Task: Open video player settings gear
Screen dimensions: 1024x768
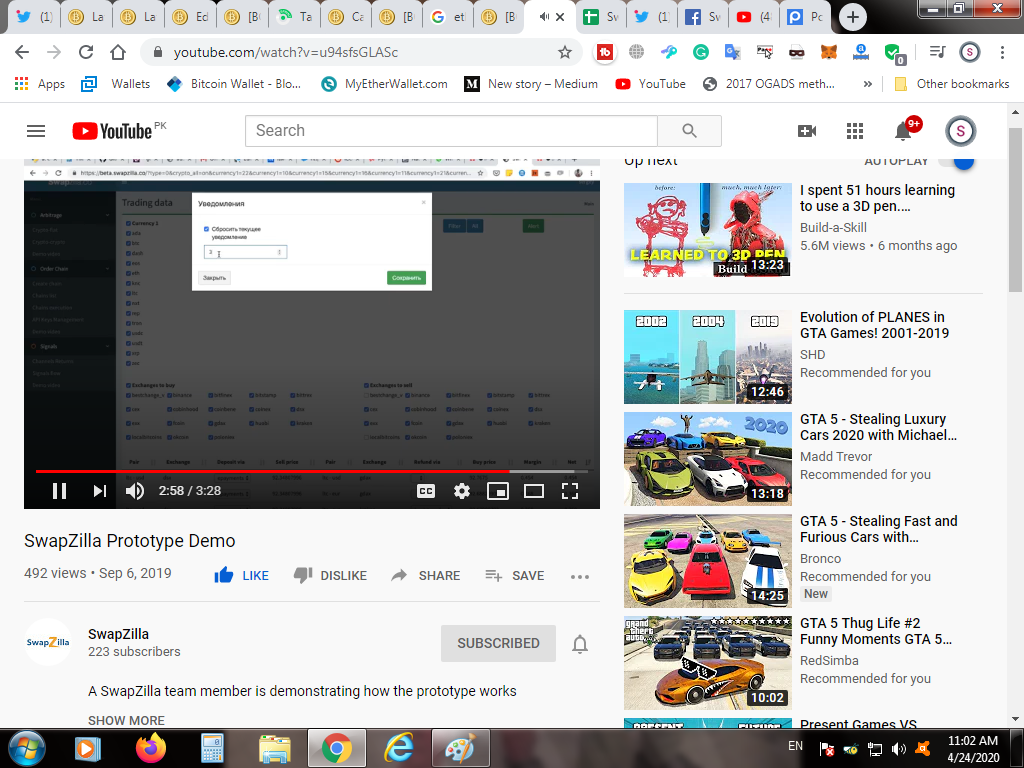Action: tap(462, 490)
